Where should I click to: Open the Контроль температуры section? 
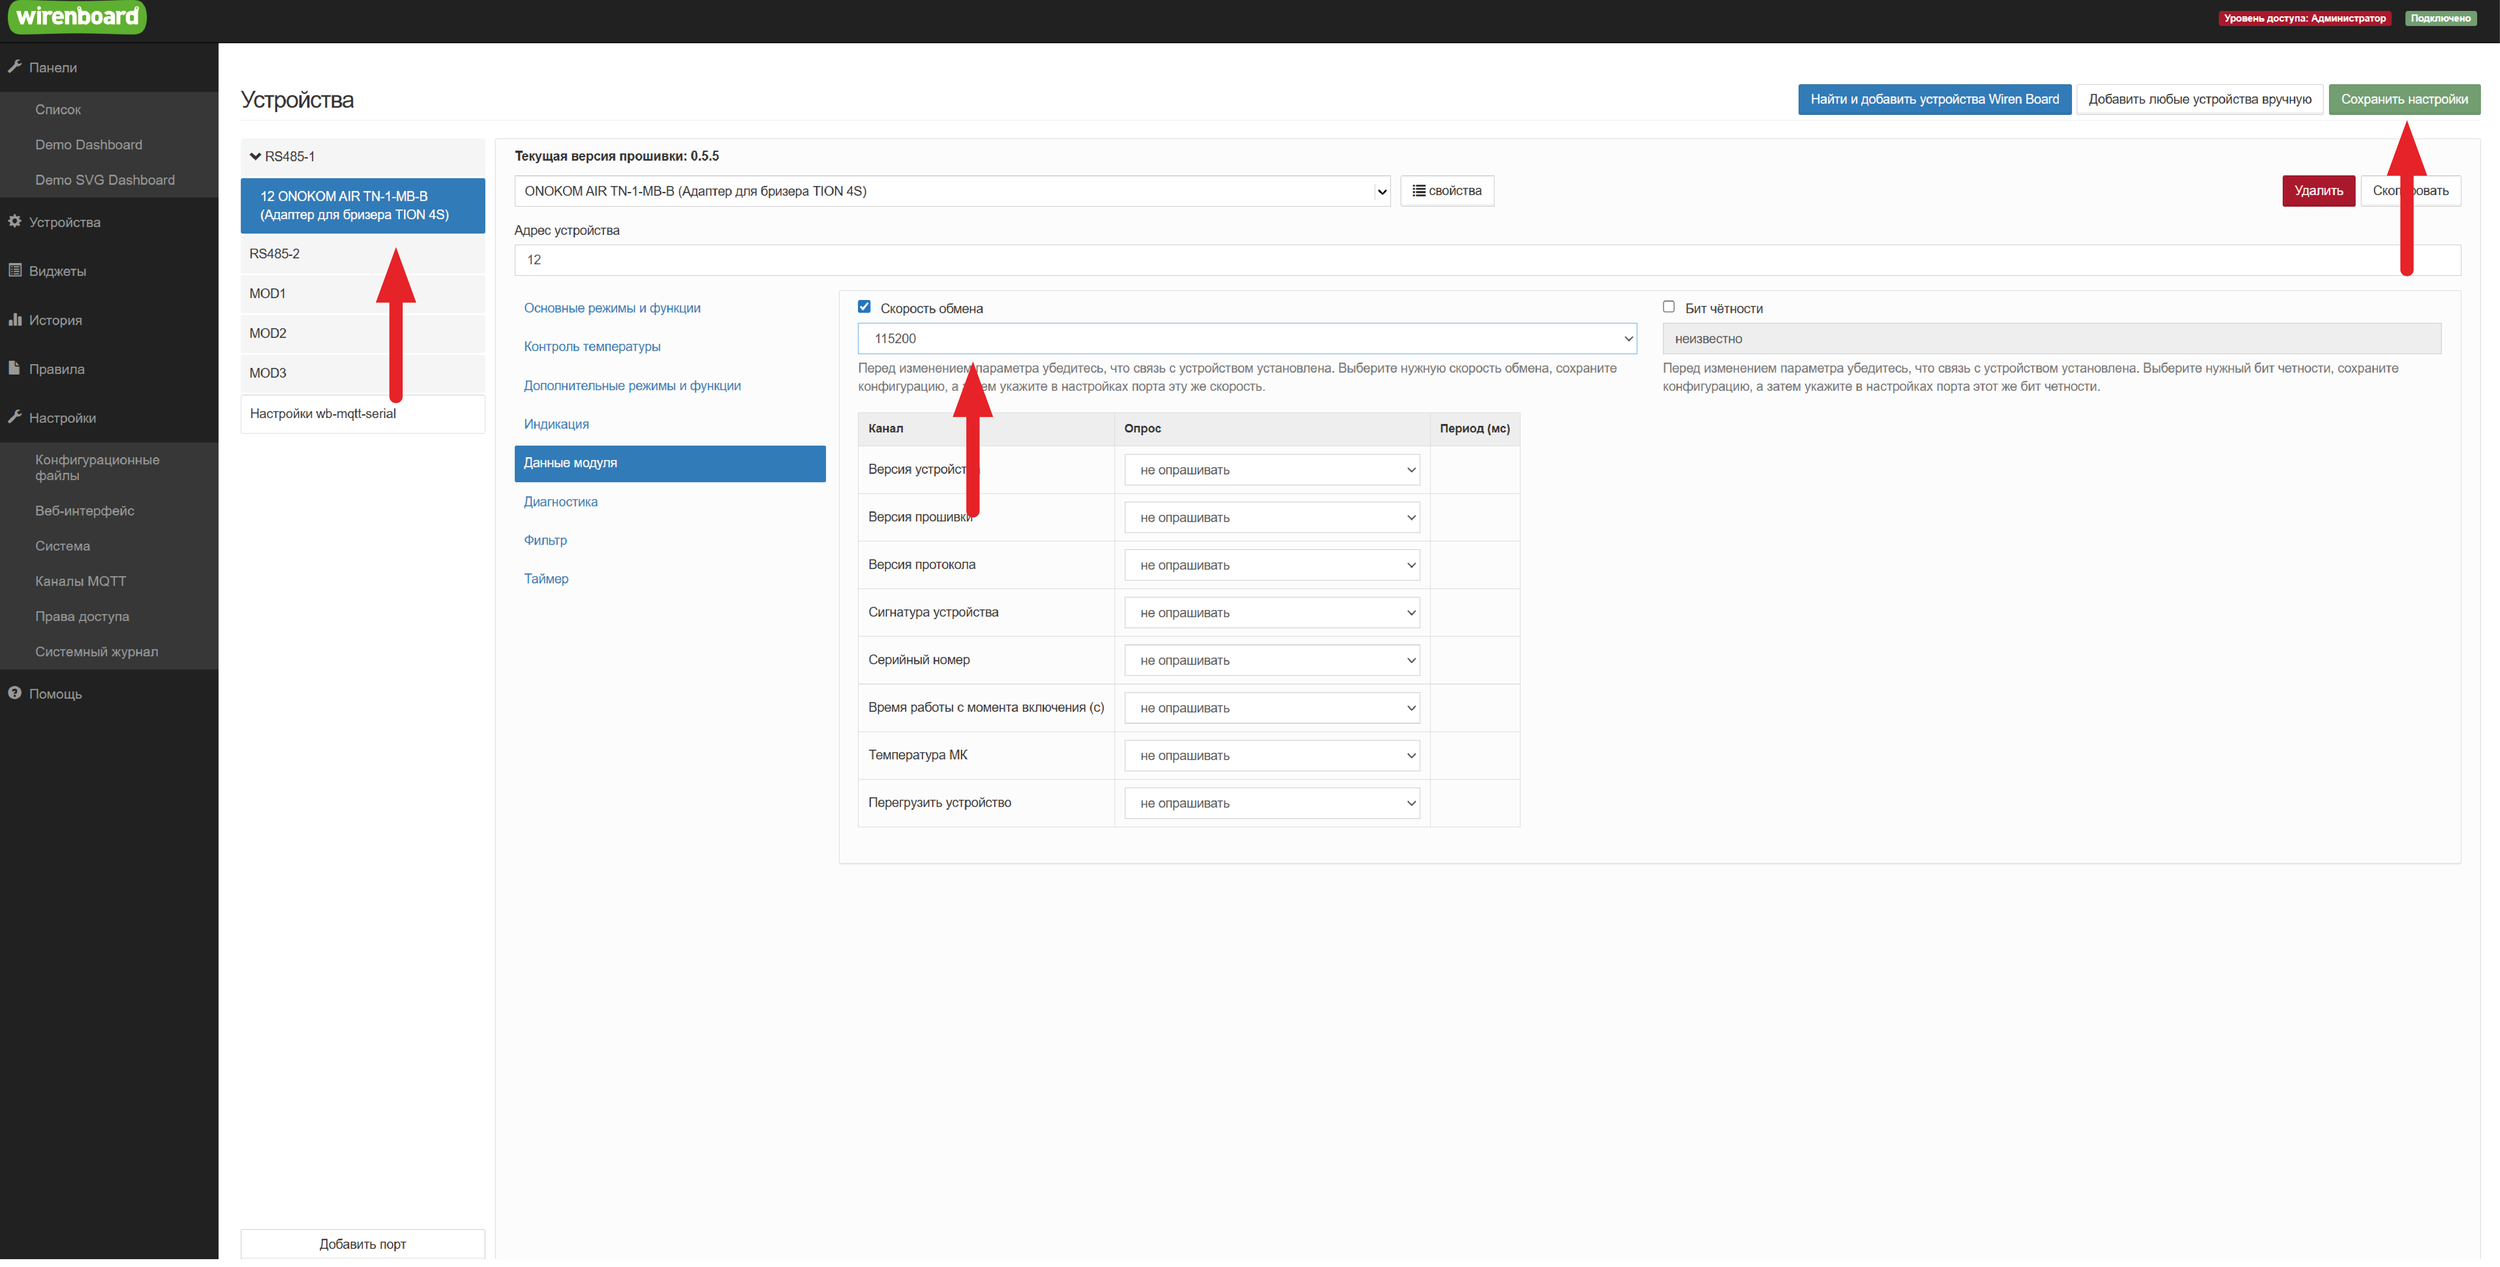[x=592, y=346]
